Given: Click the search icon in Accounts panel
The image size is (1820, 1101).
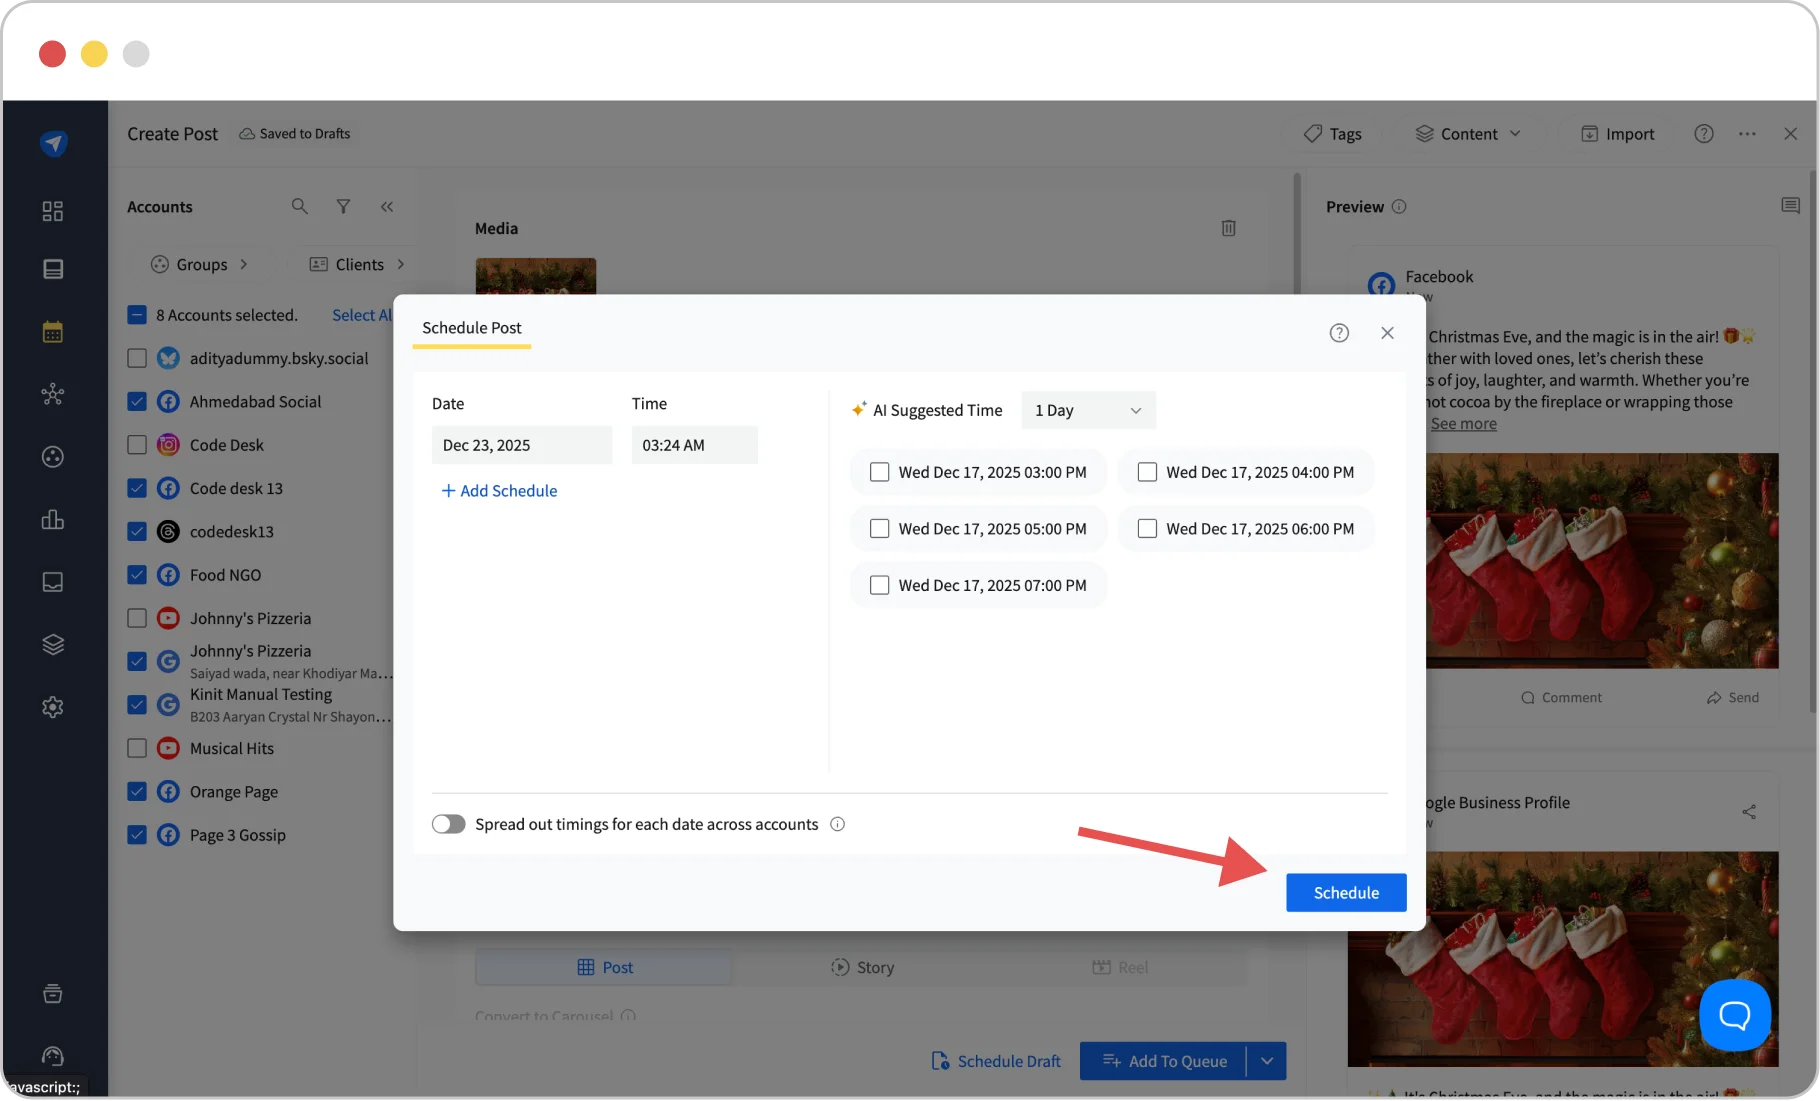Looking at the screenshot, I should click(299, 206).
